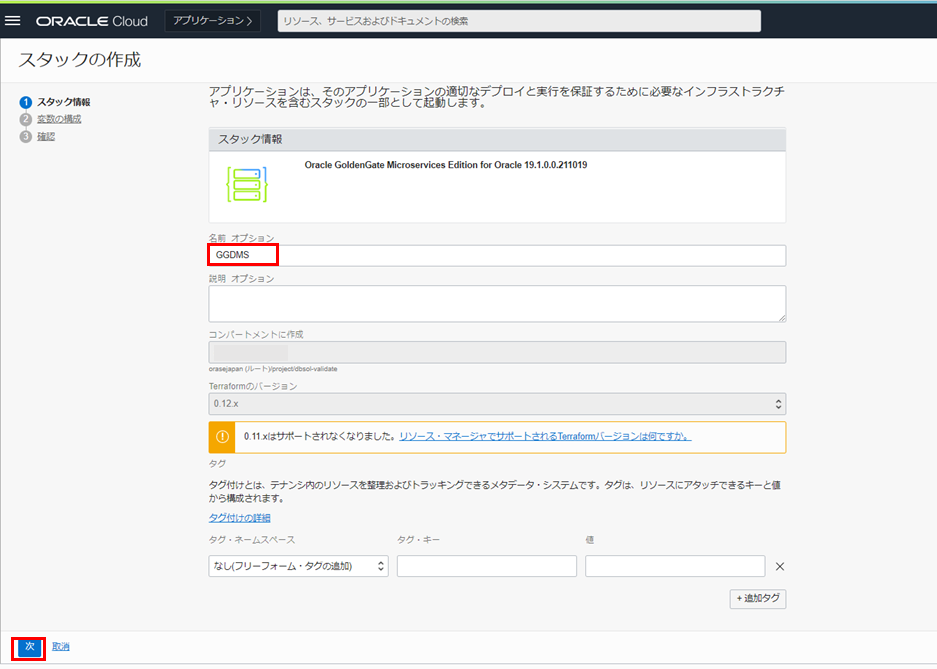937x669 pixels.
Task: Go to step 2 変数の構成
Action: (59, 119)
